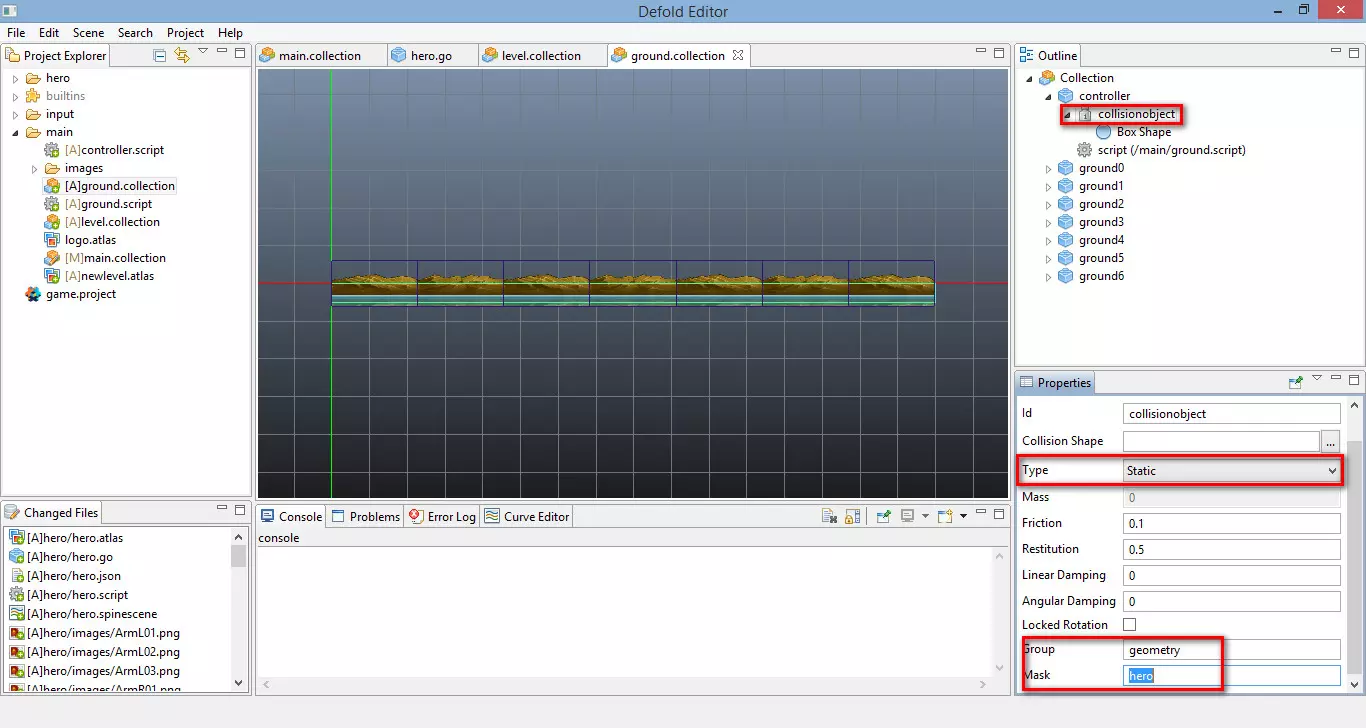
Task: Pin the Console view
Action: pyautogui.click(x=883, y=516)
